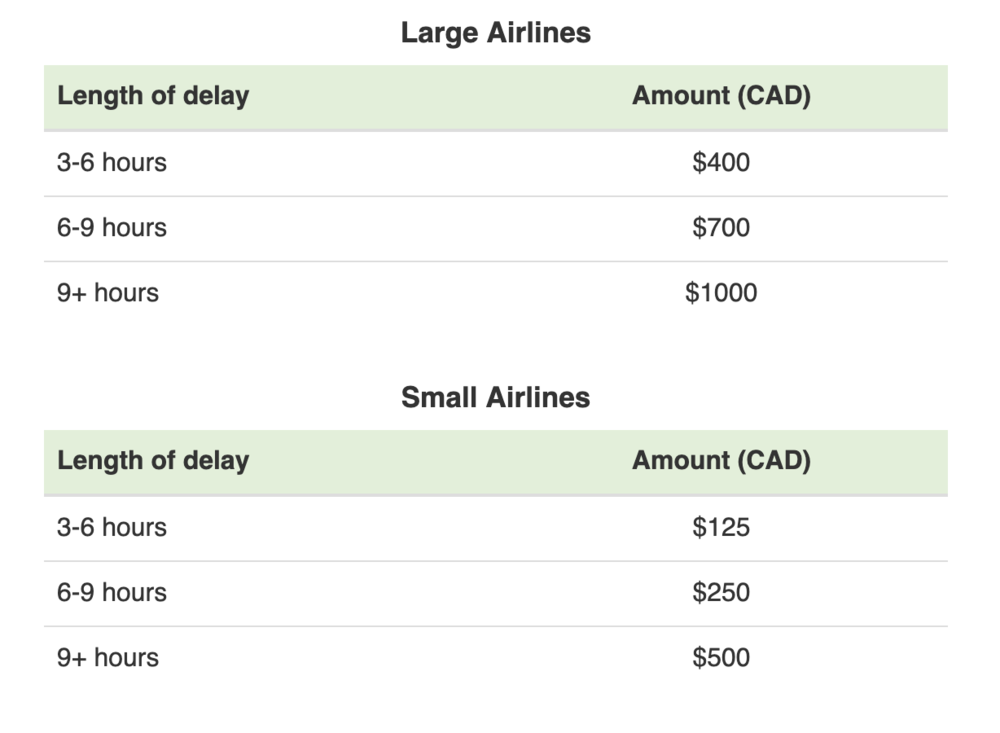Click the $250 compensation amount
The width and height of the screenshot is (1000, 733).
[x=721, y=593]
